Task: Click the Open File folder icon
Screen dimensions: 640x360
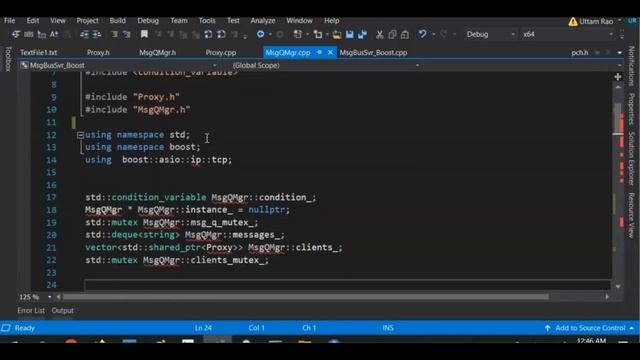Action: [337, 35]
